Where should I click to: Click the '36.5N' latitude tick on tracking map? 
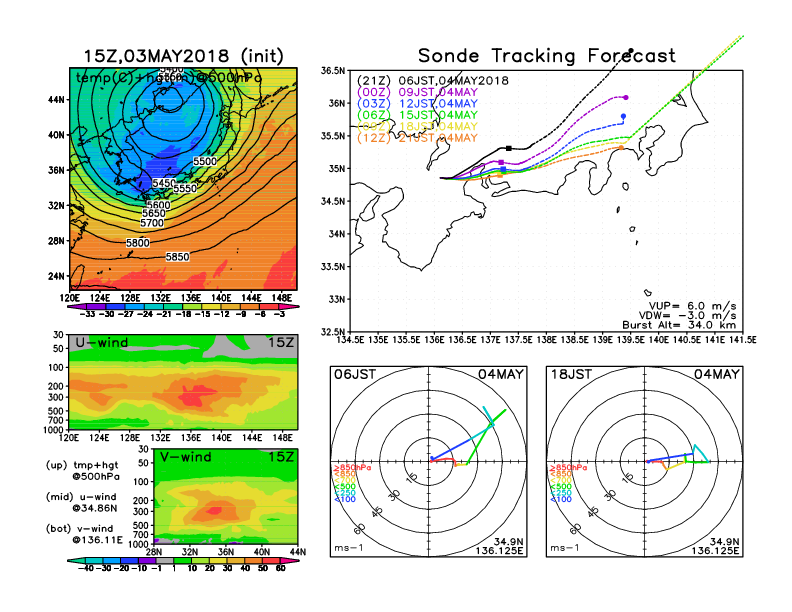coord(333,71)
